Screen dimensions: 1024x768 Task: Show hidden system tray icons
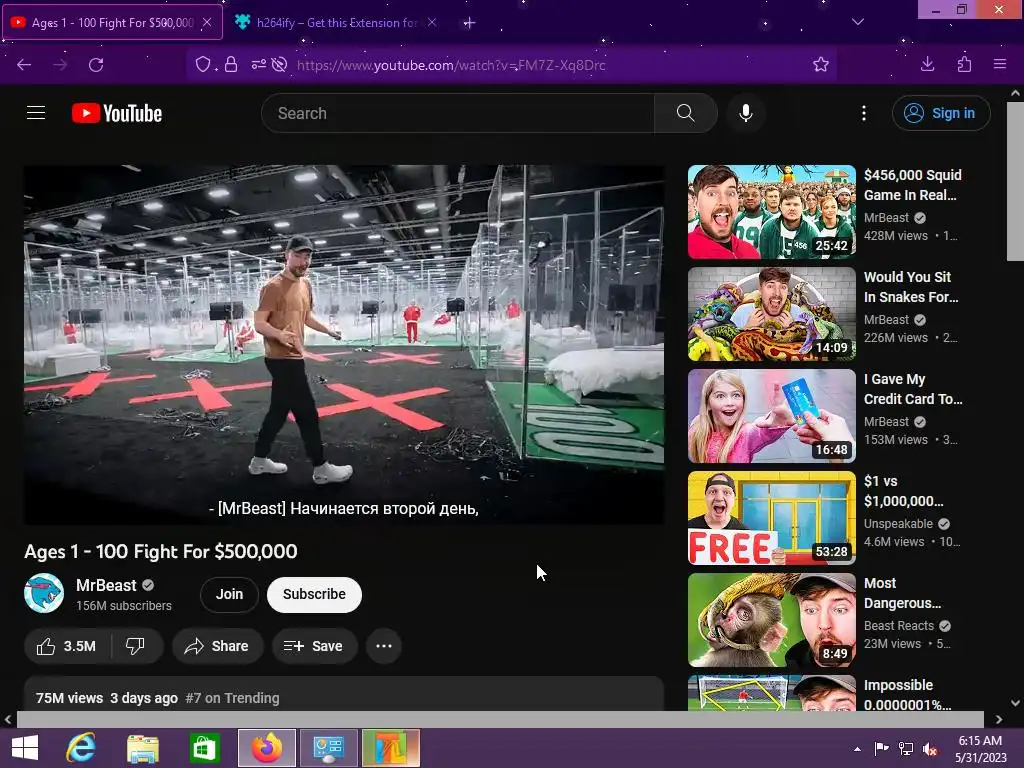pyautogui.click(x=857, y=749)
